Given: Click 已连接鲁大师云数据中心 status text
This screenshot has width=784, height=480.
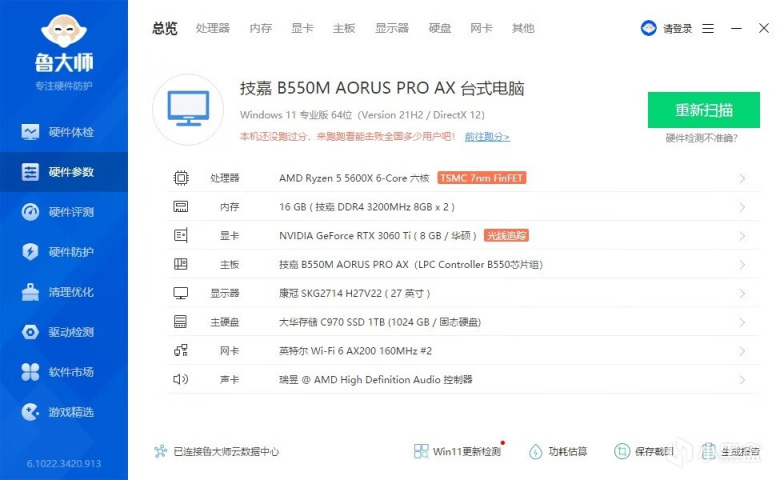Looking at the screenshot, I should click(226, 452).
